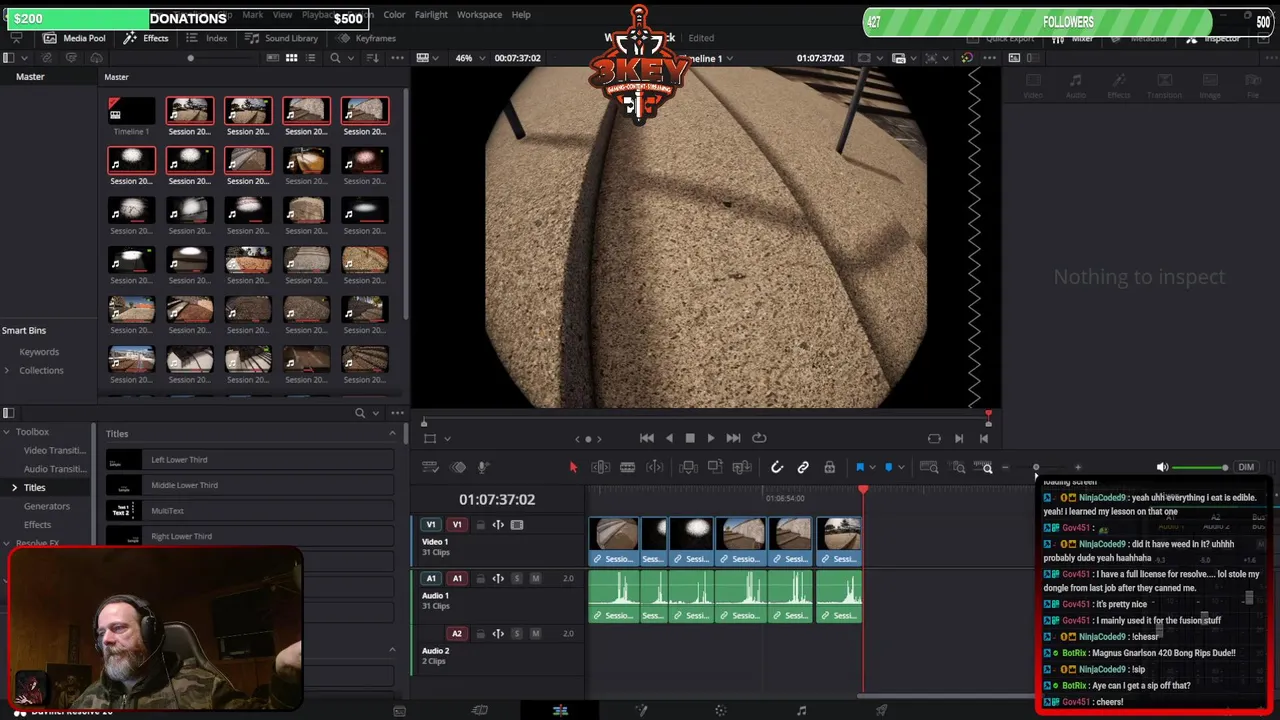Open the marker color dropdown arrow
The image size is (1280, 720).
point(901,467)
